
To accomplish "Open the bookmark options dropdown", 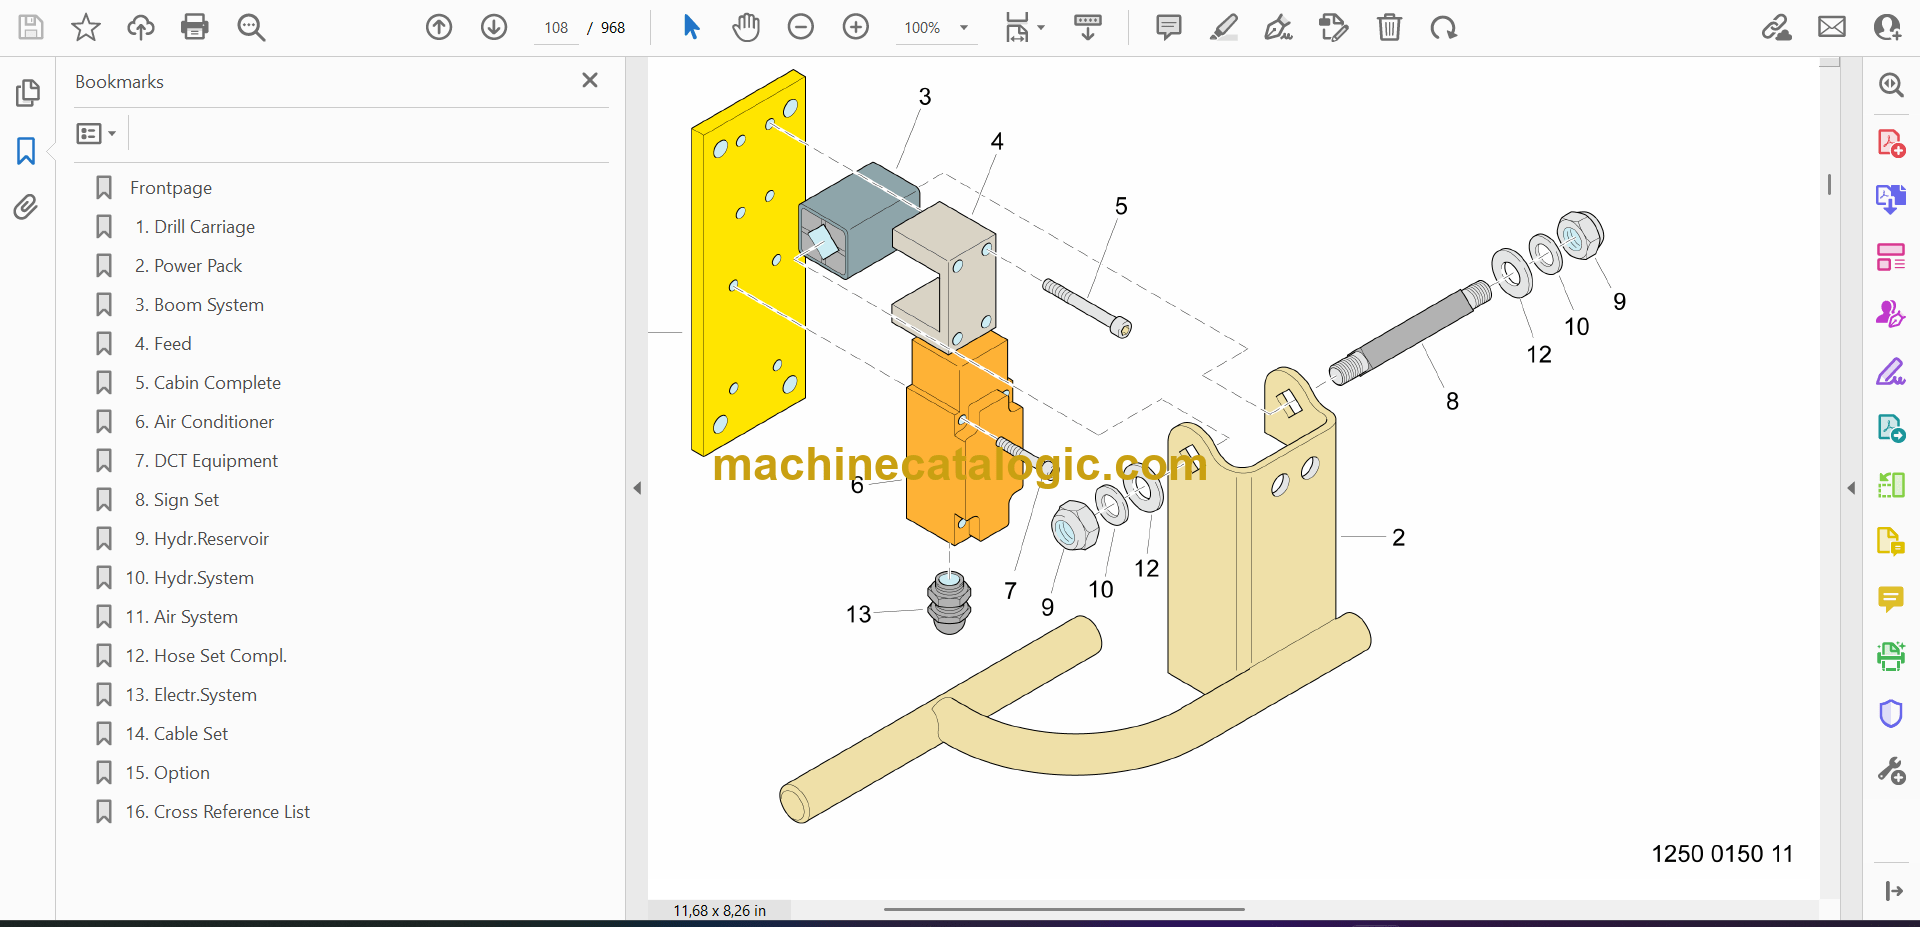I will (x=95, y=133).
